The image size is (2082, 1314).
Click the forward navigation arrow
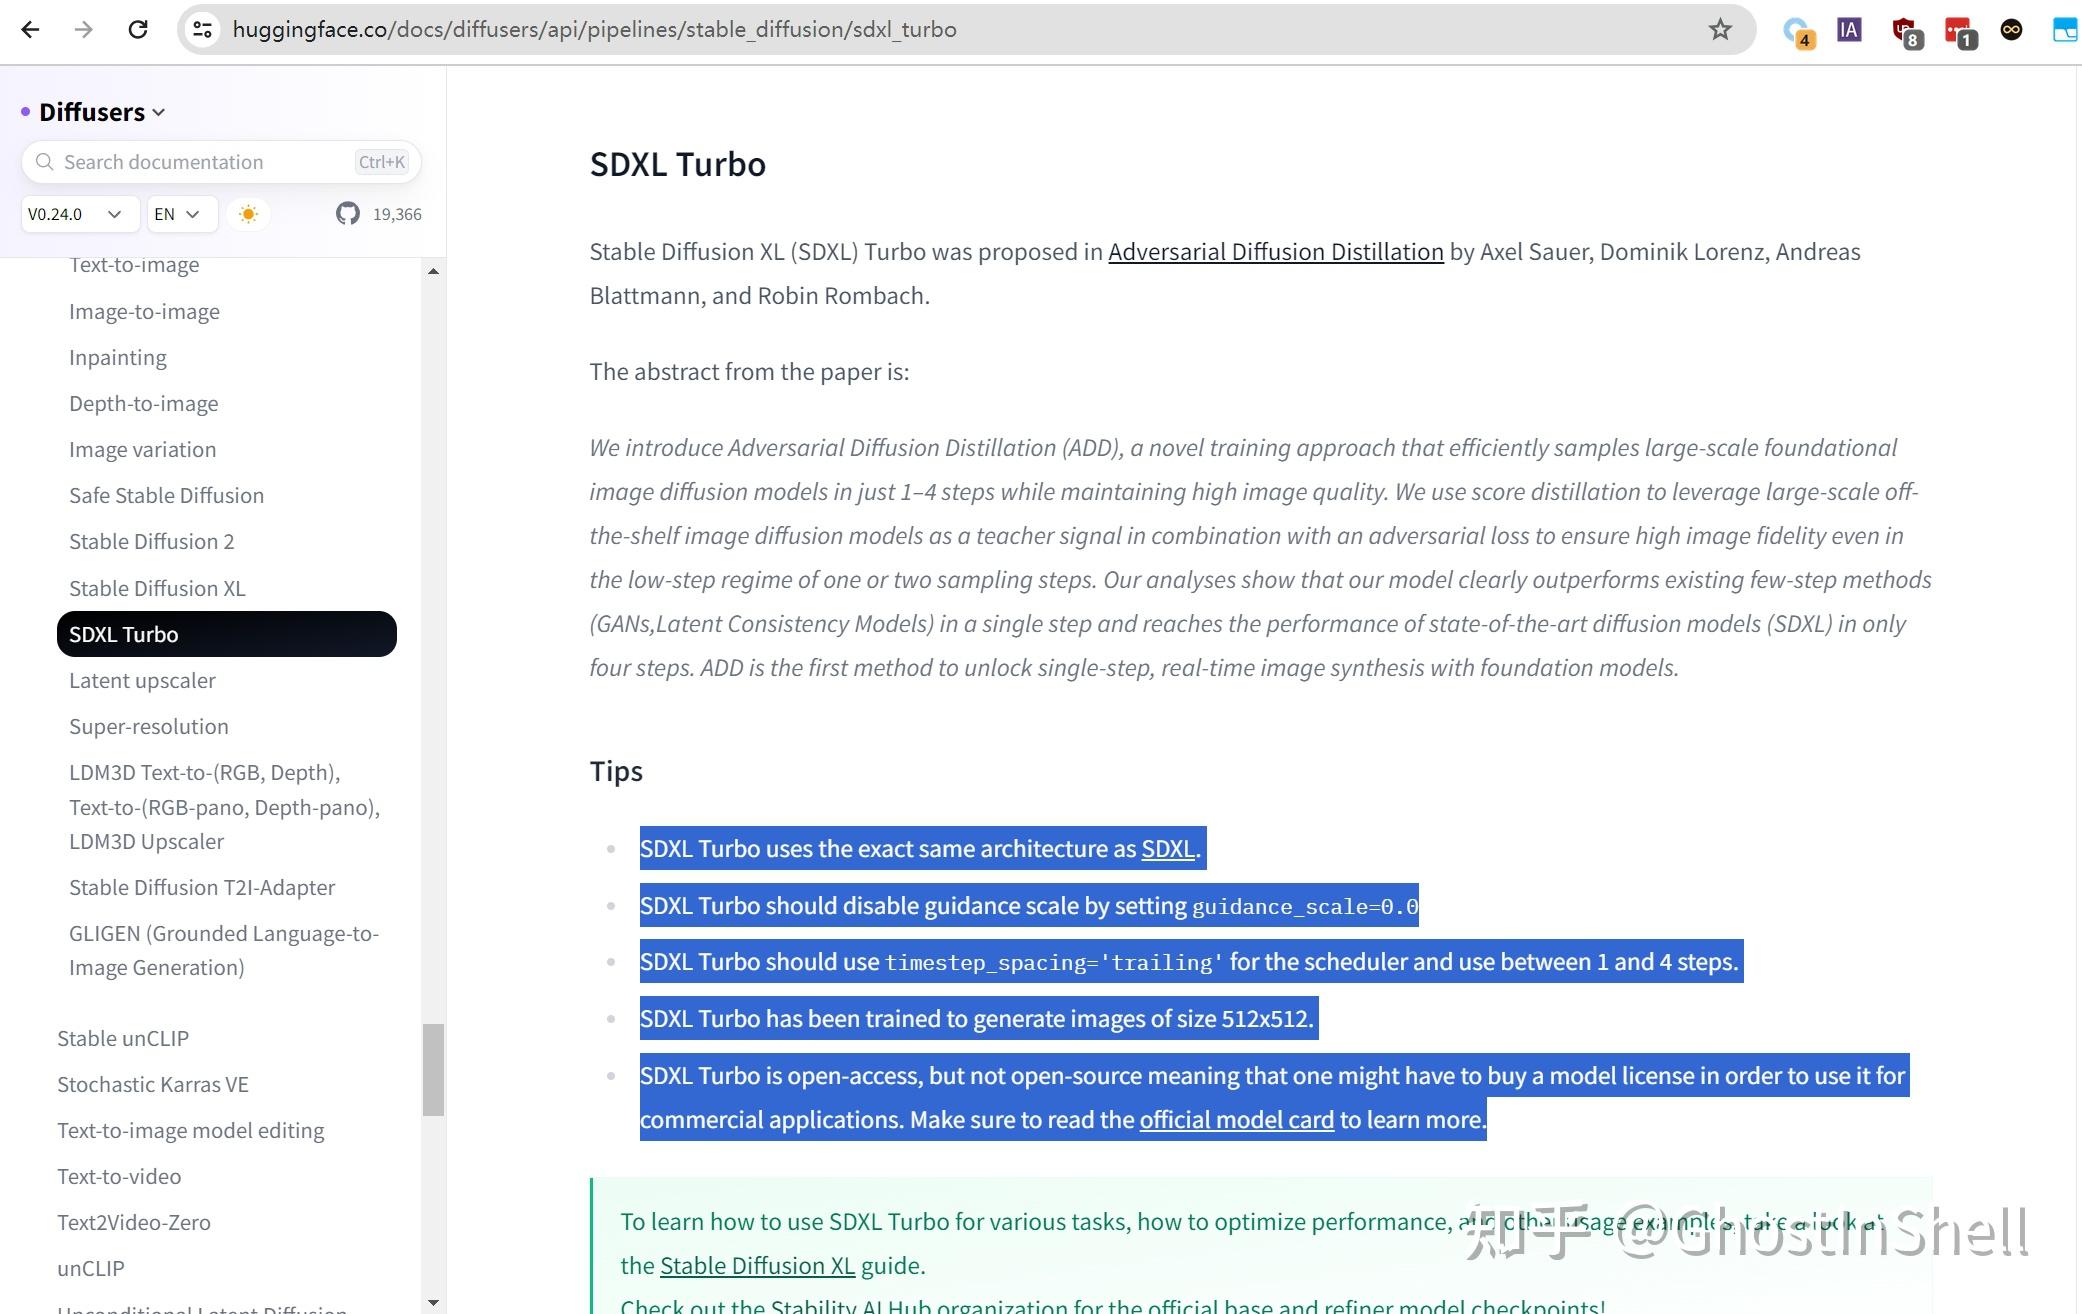[x=84, y=29]
